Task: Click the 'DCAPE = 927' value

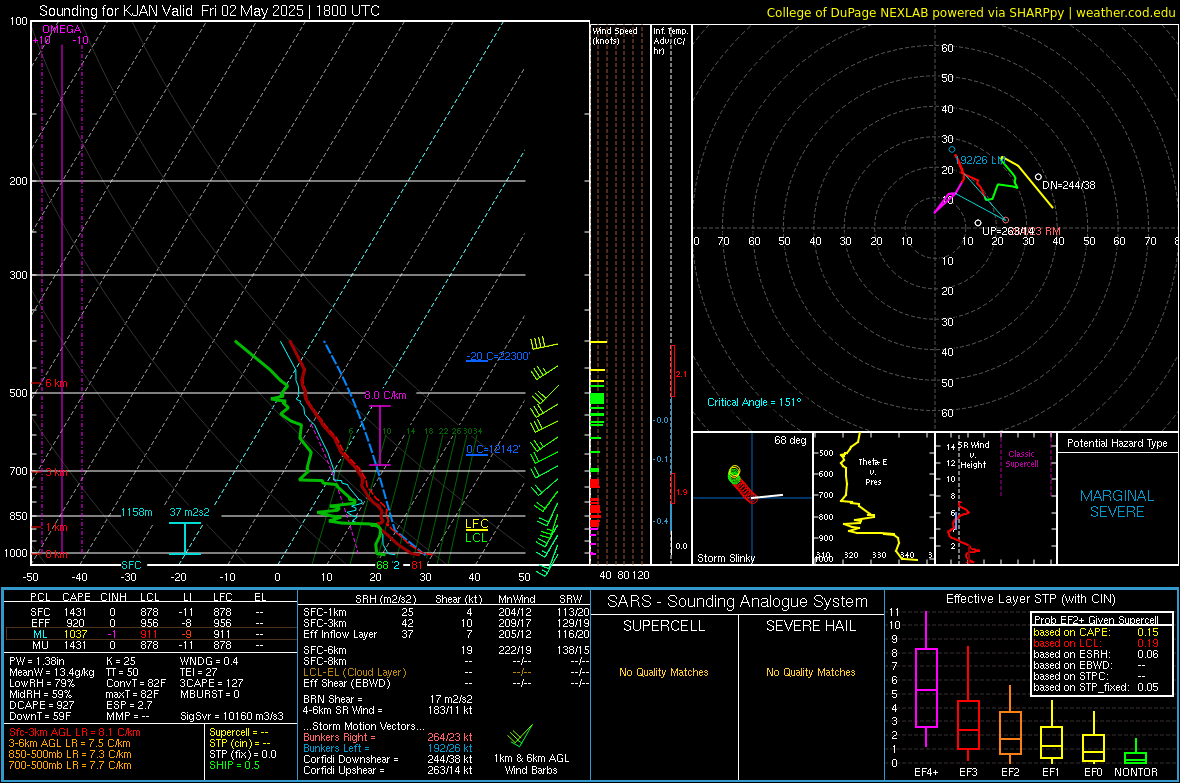Action: pyautogui.click(x=41, y=705)
